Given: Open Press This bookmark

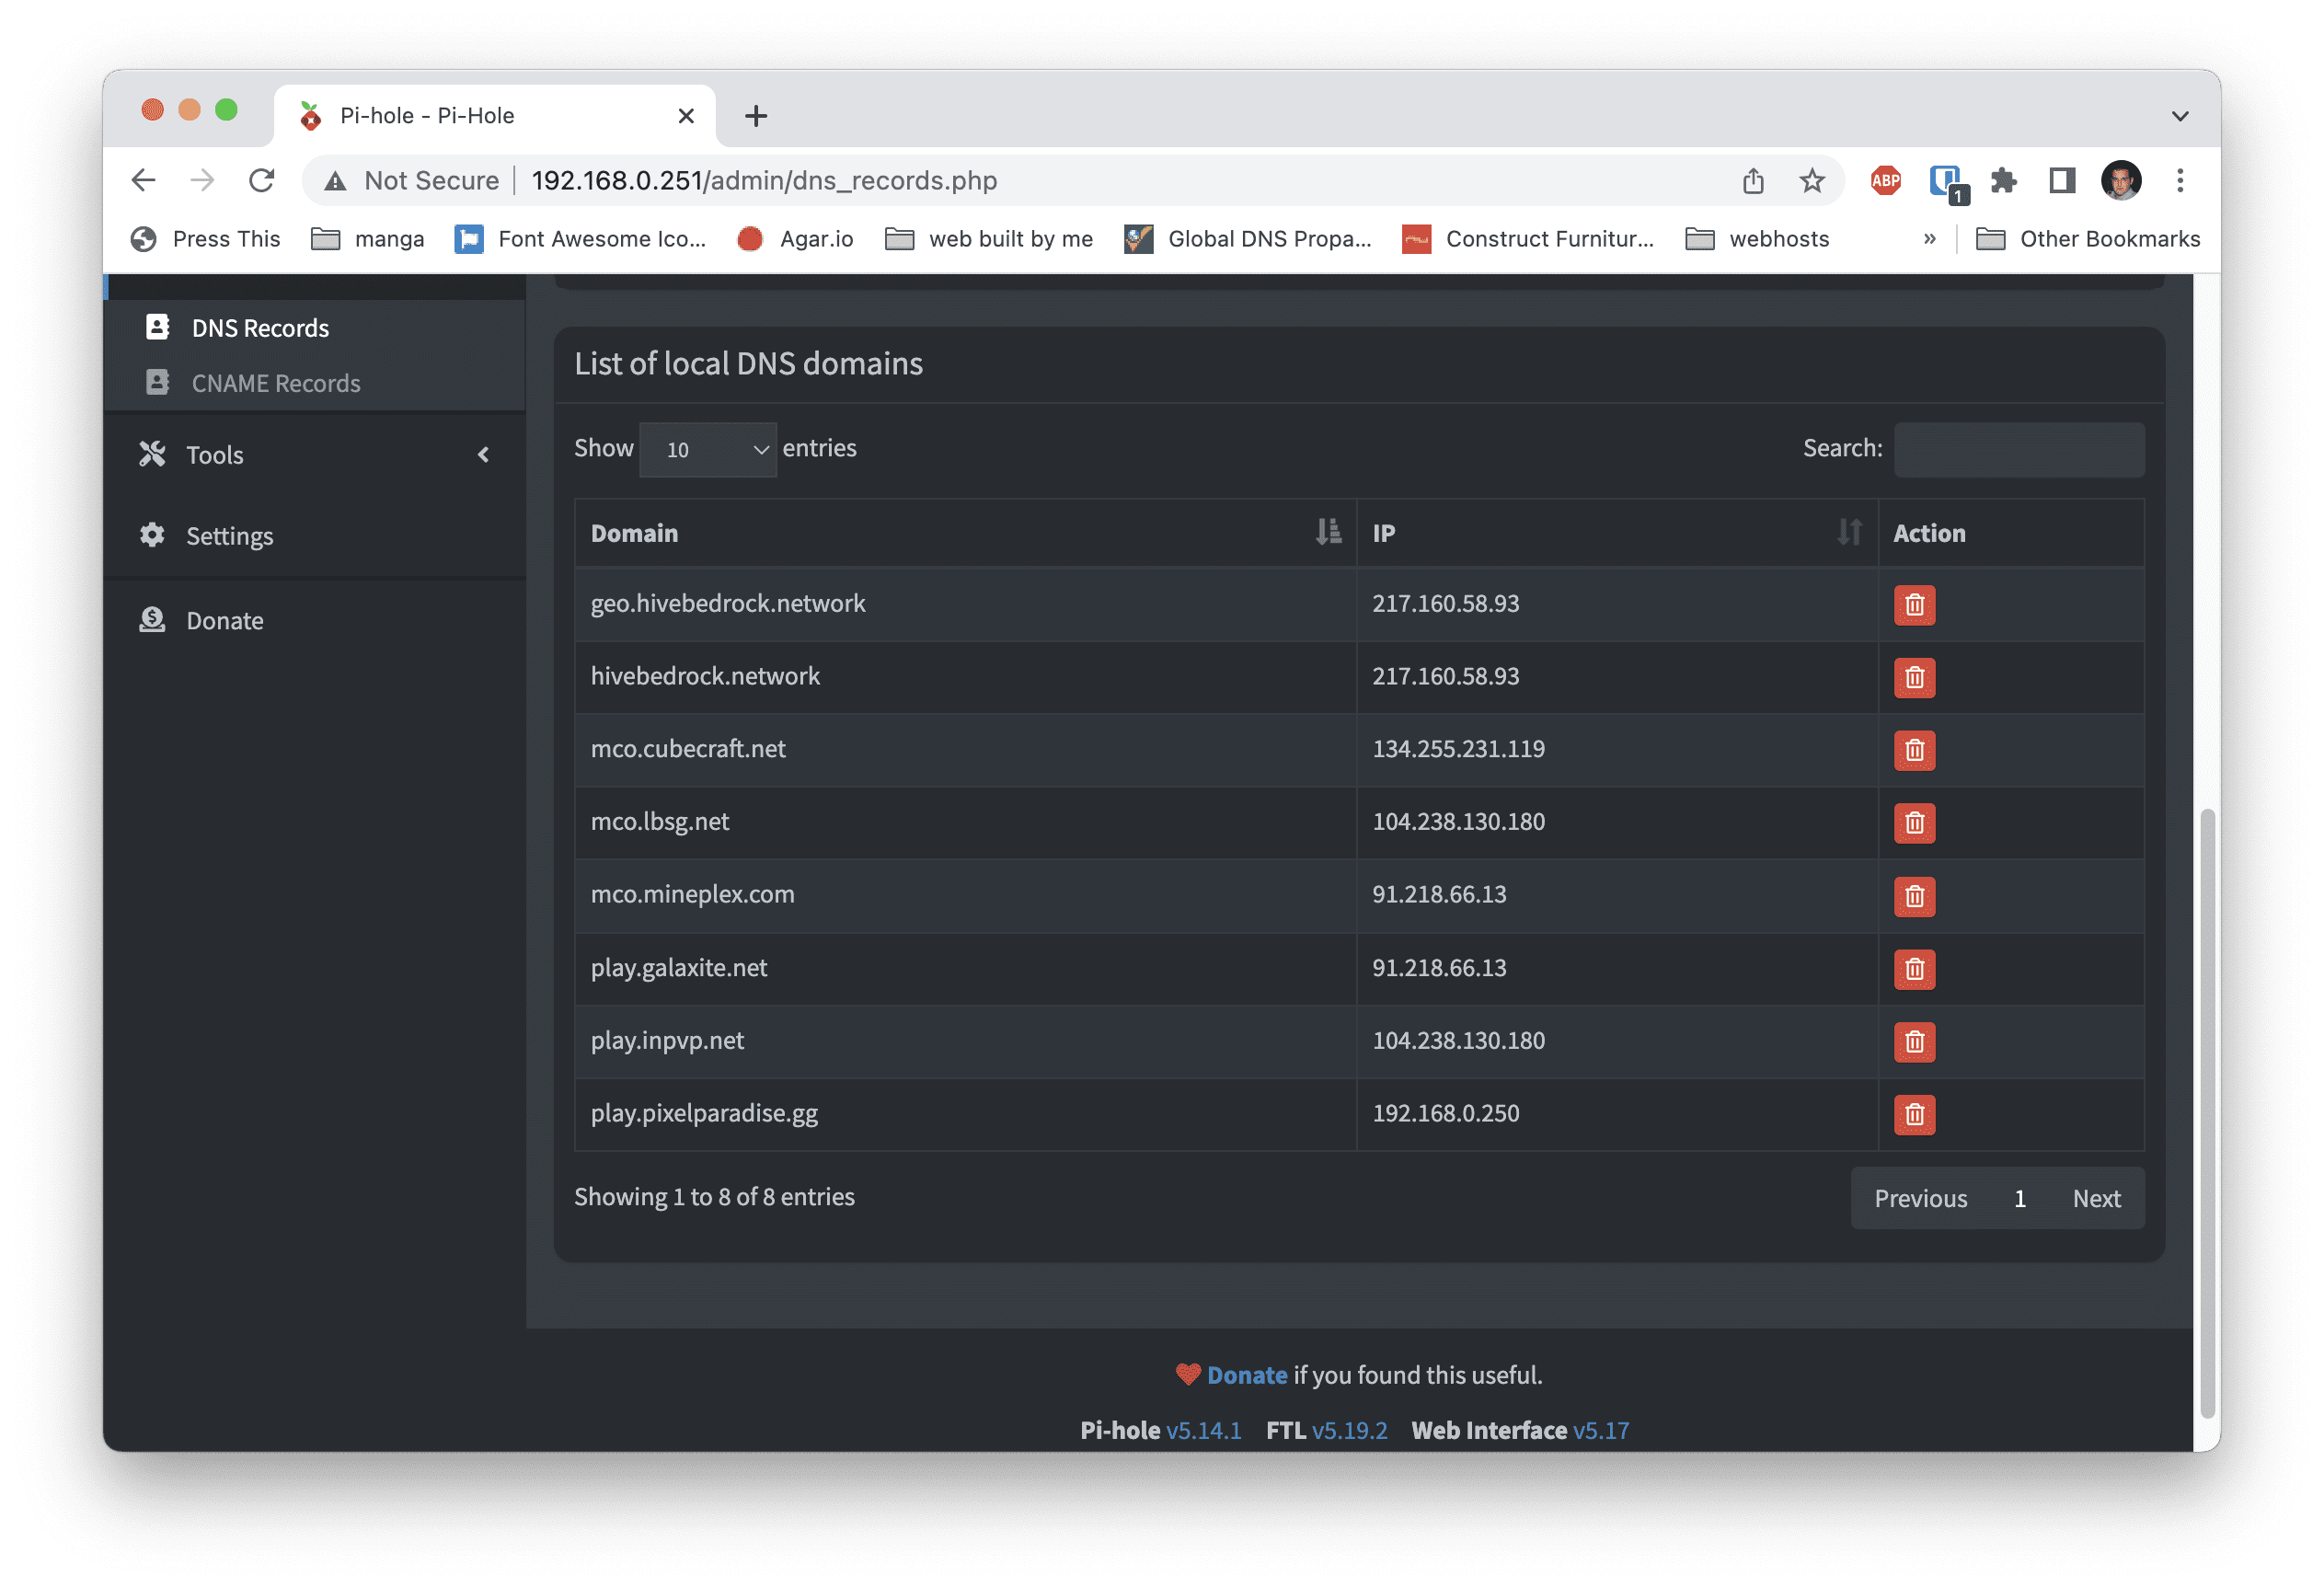Looking at the screenshot, I should [206, 239].
